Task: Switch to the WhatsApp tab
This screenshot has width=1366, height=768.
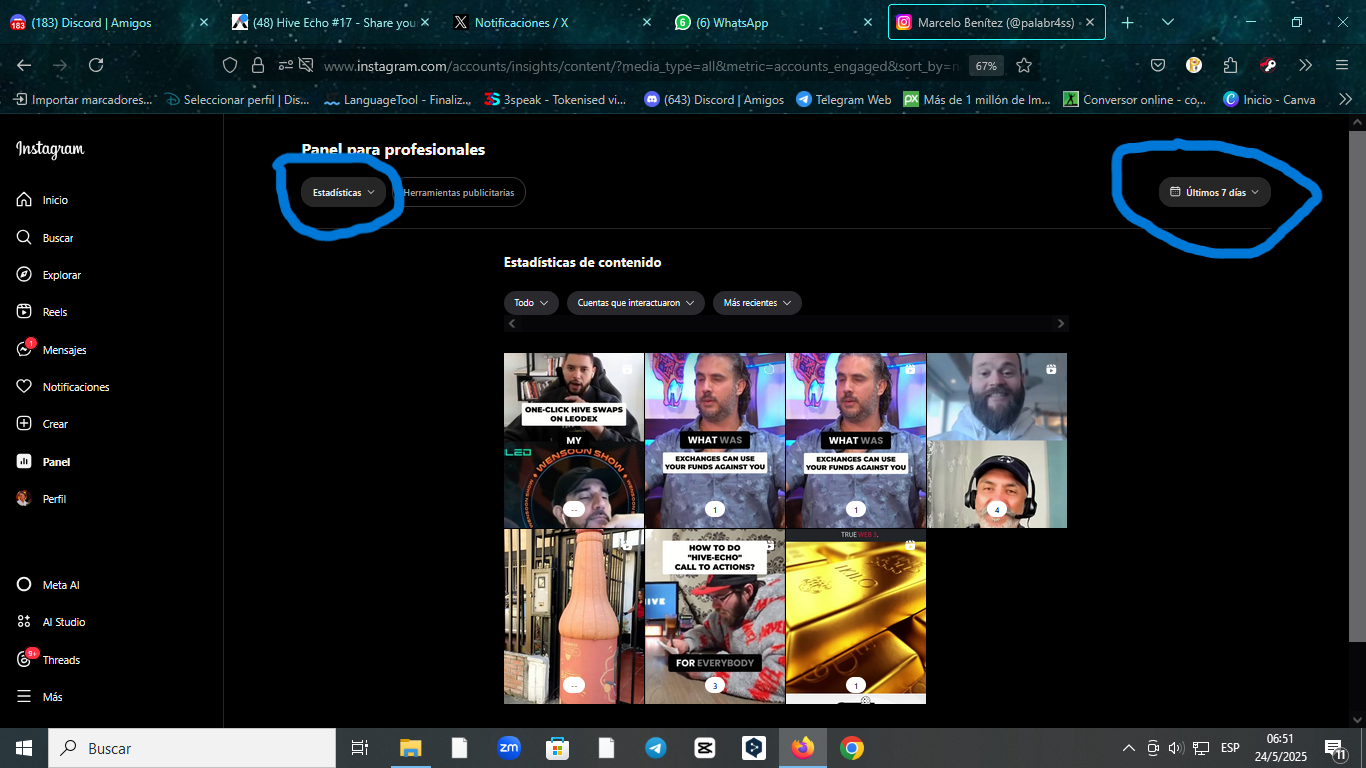Action: pos(771,22)
